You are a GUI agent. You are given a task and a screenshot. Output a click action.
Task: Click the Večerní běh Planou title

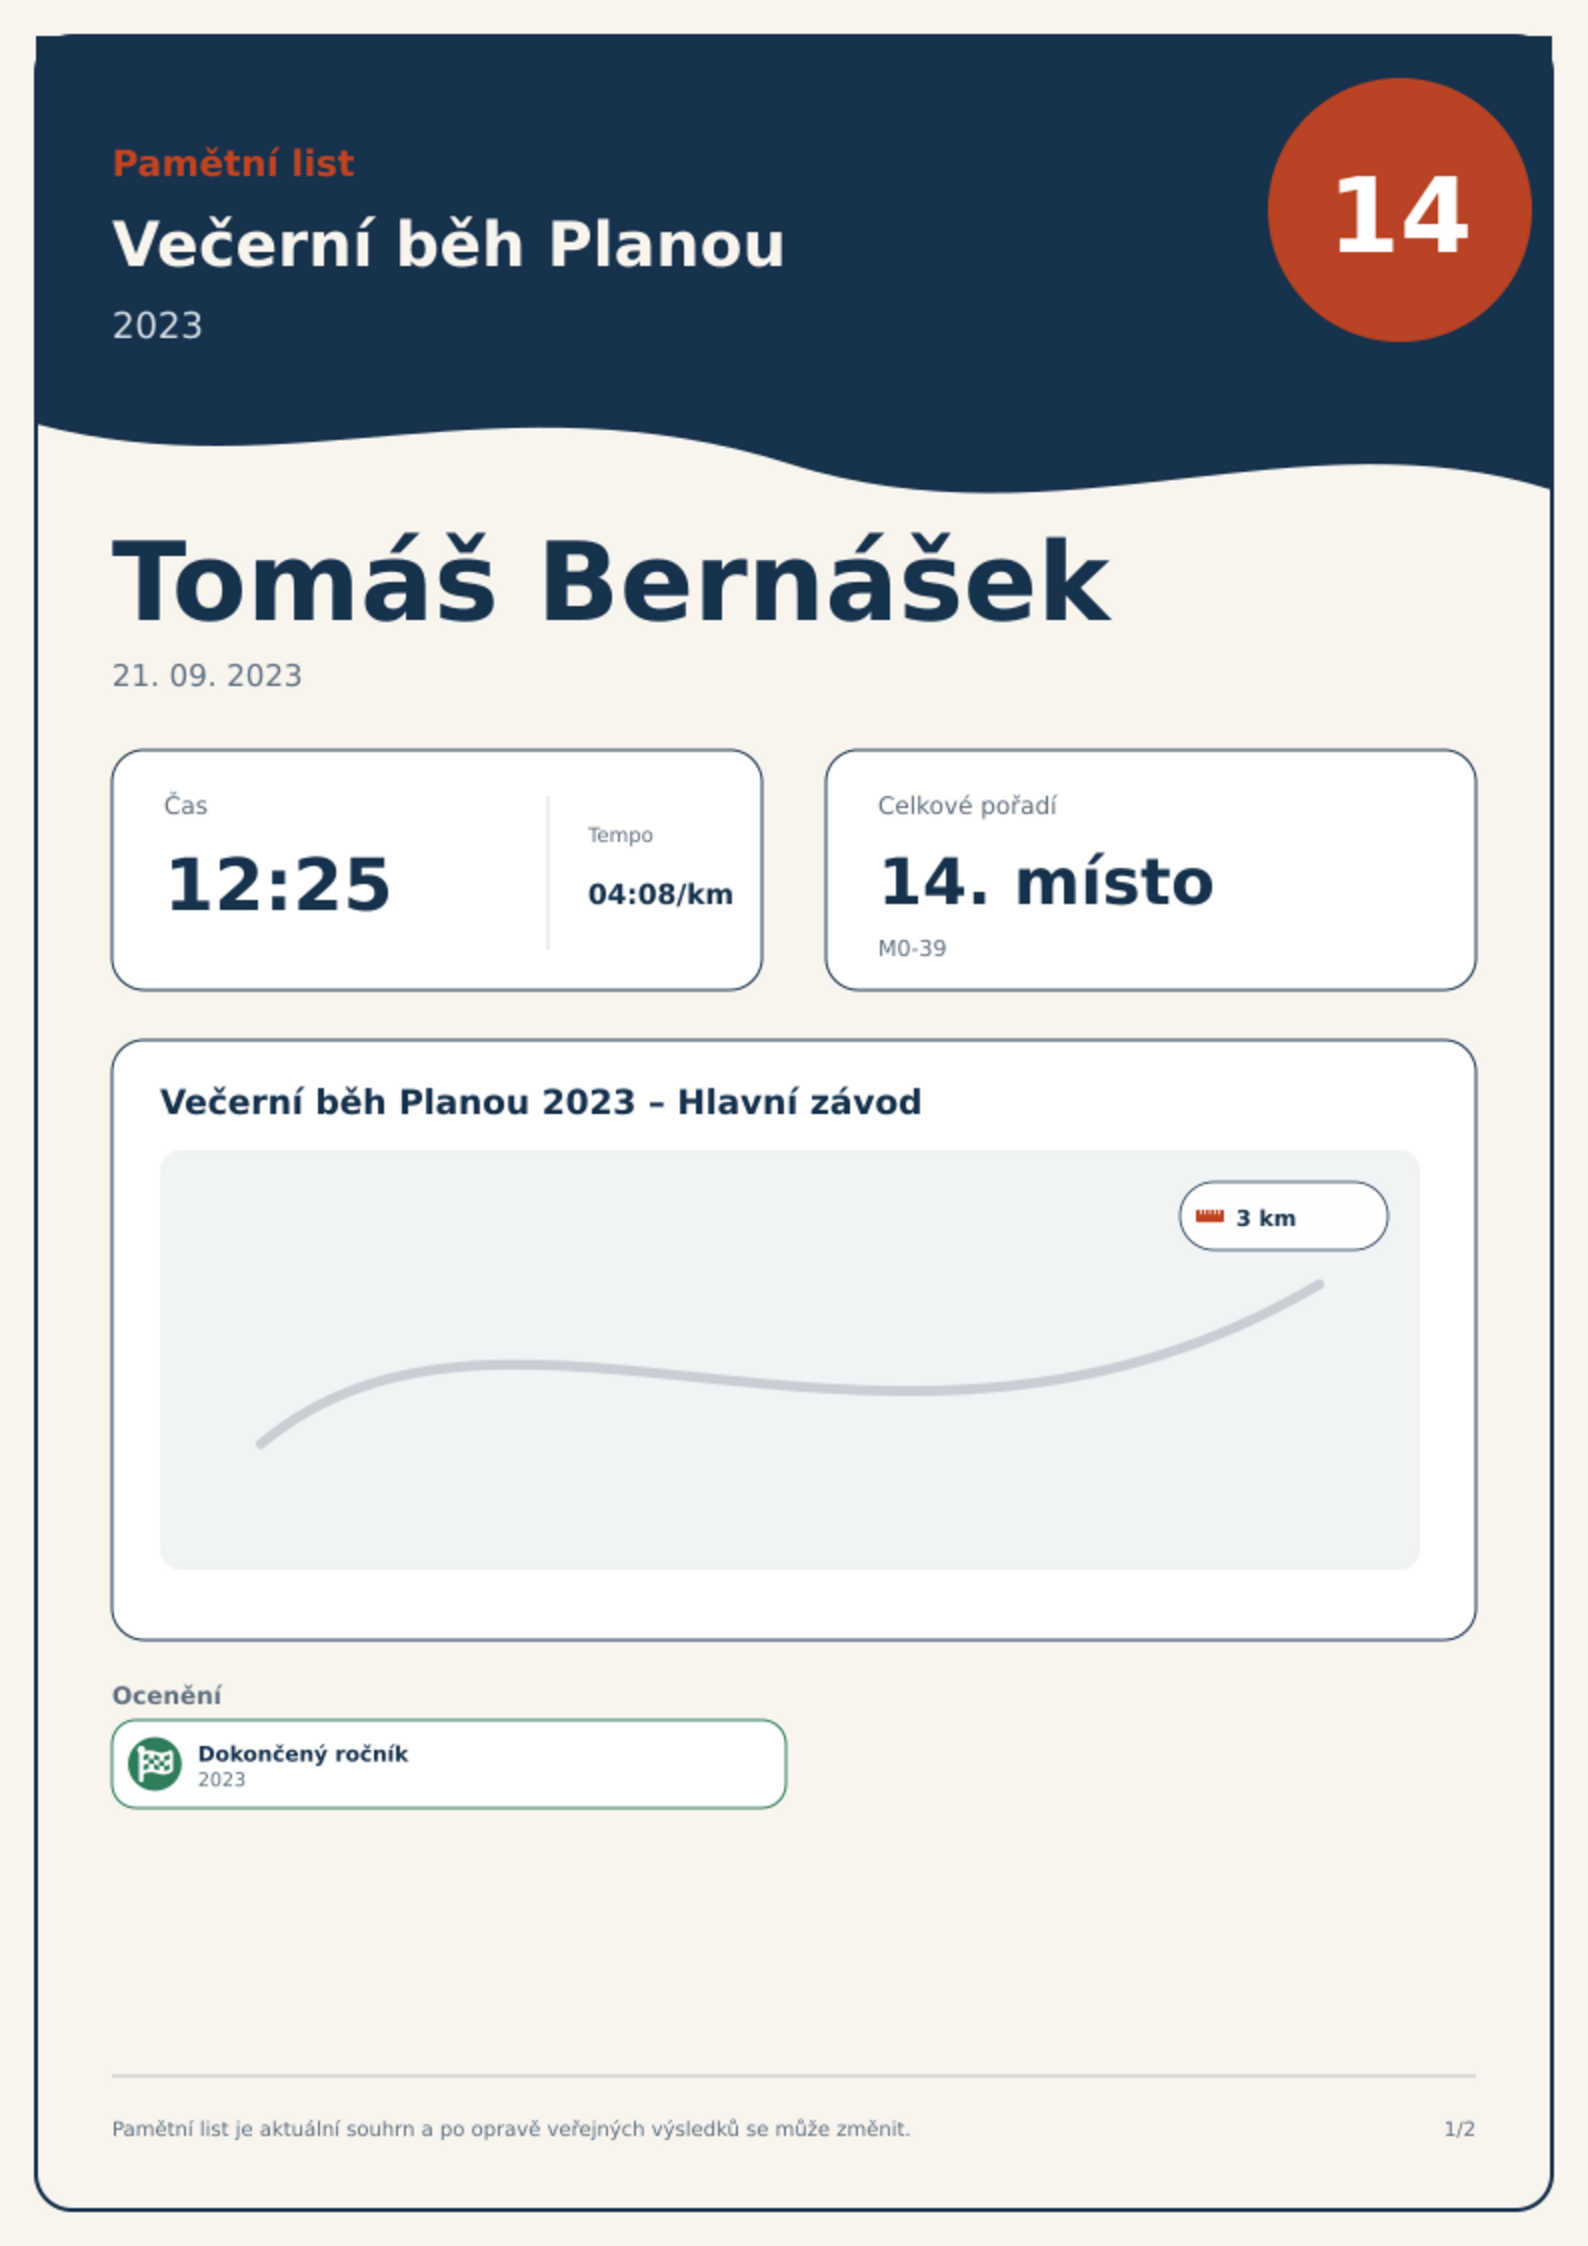(x=448, y=244)
